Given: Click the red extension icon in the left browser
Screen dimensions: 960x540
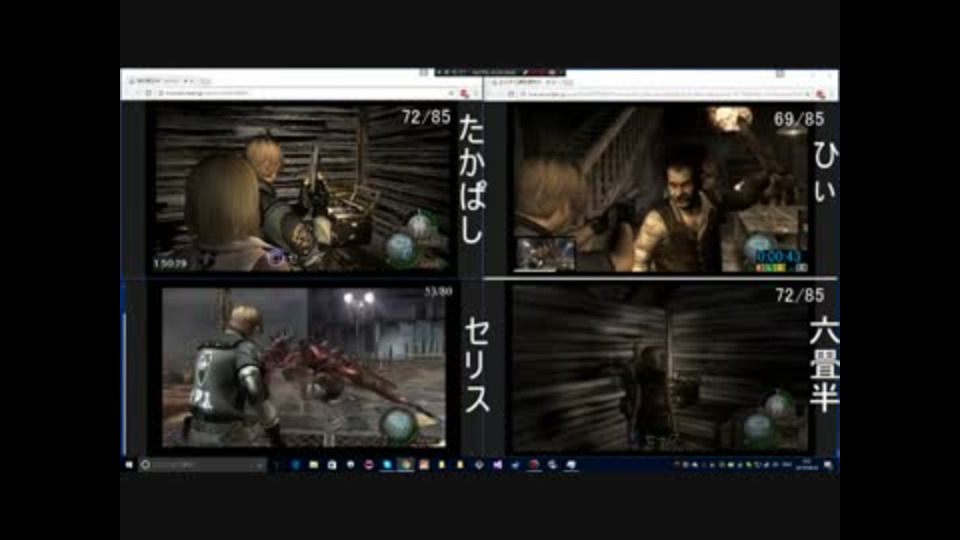Looking at the screenshot, I should coord(465,94).
